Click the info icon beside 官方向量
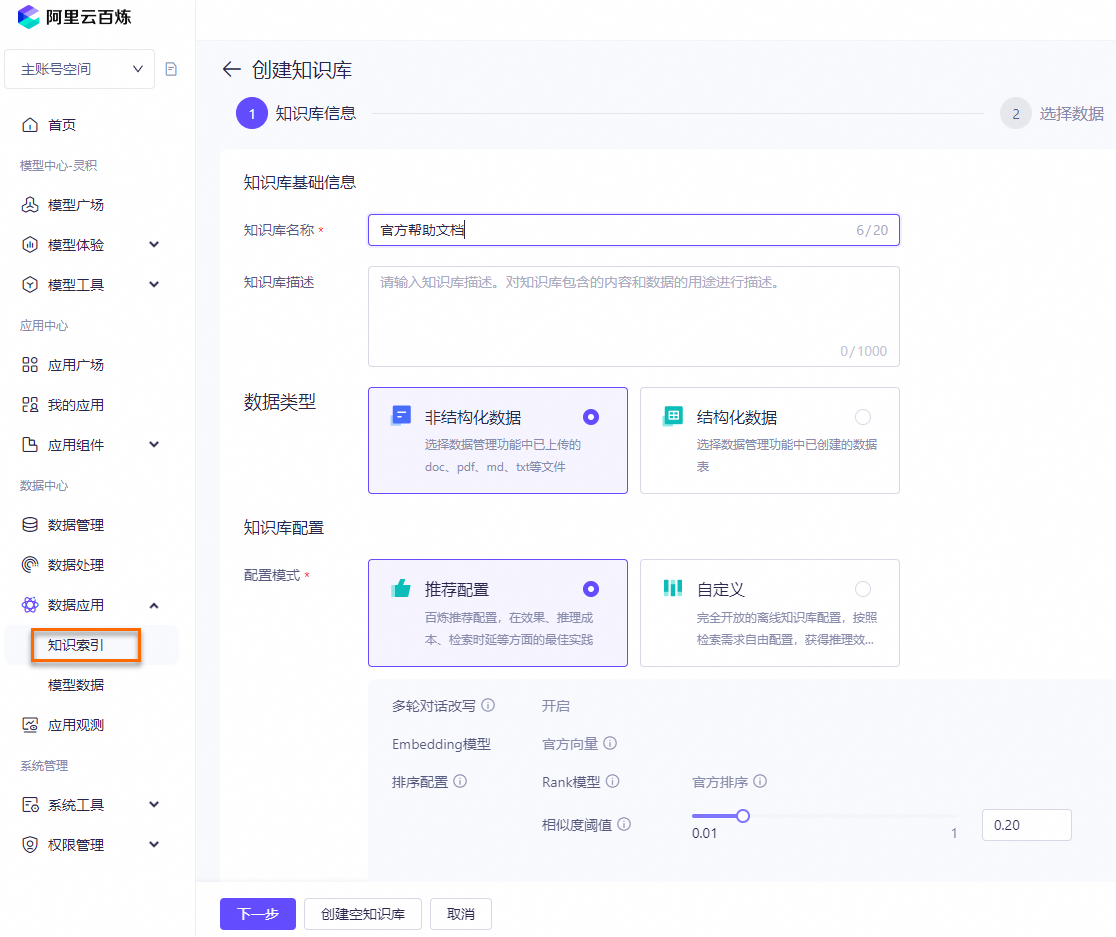 (x=610, y=743)
